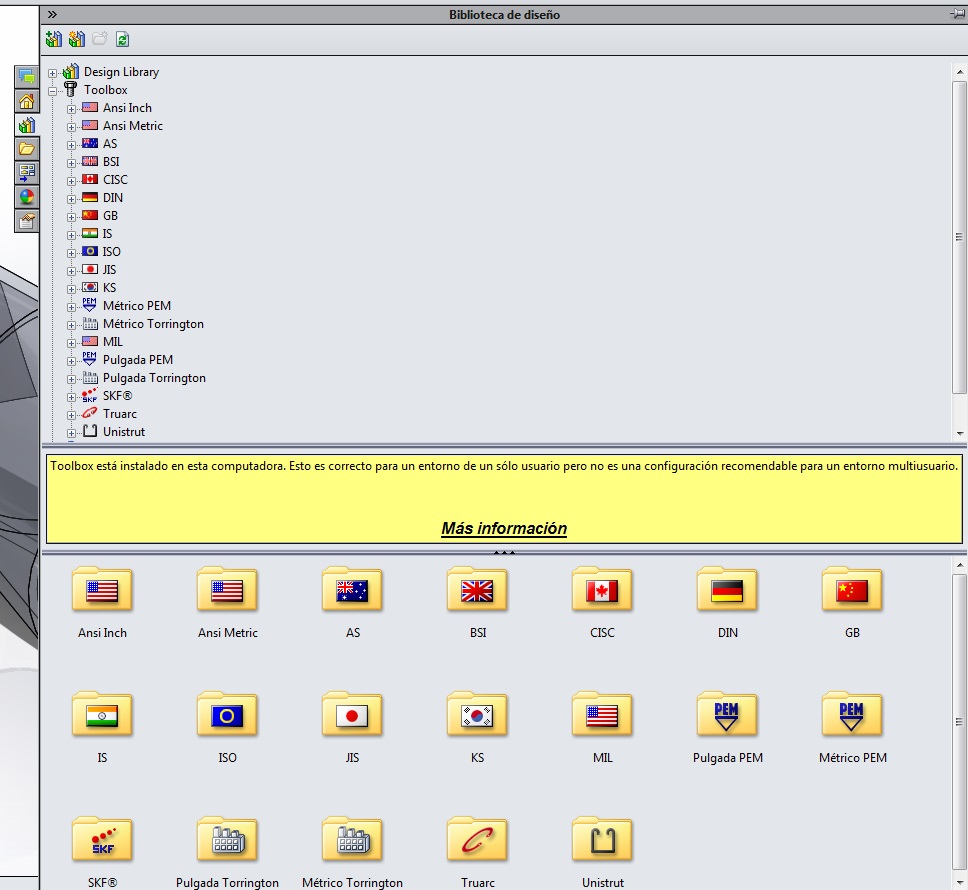Select GB in the Toolbox tree
Screen dimensions: 968x890
(x=111, y=216)
